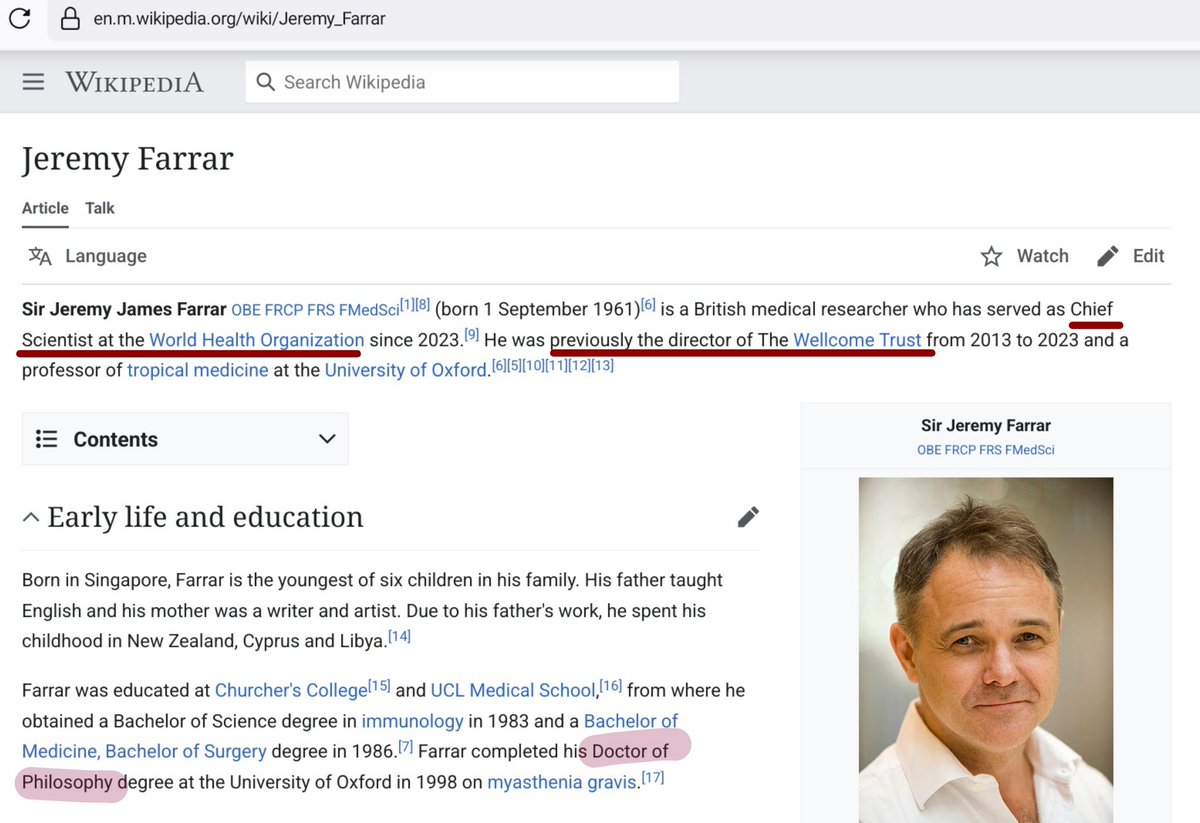Image resolution: width=1200 pixels, height=823 pixels.
Task: Open the myasthenia gravis link
Action: pyautogui.click(x=561, y=782)
